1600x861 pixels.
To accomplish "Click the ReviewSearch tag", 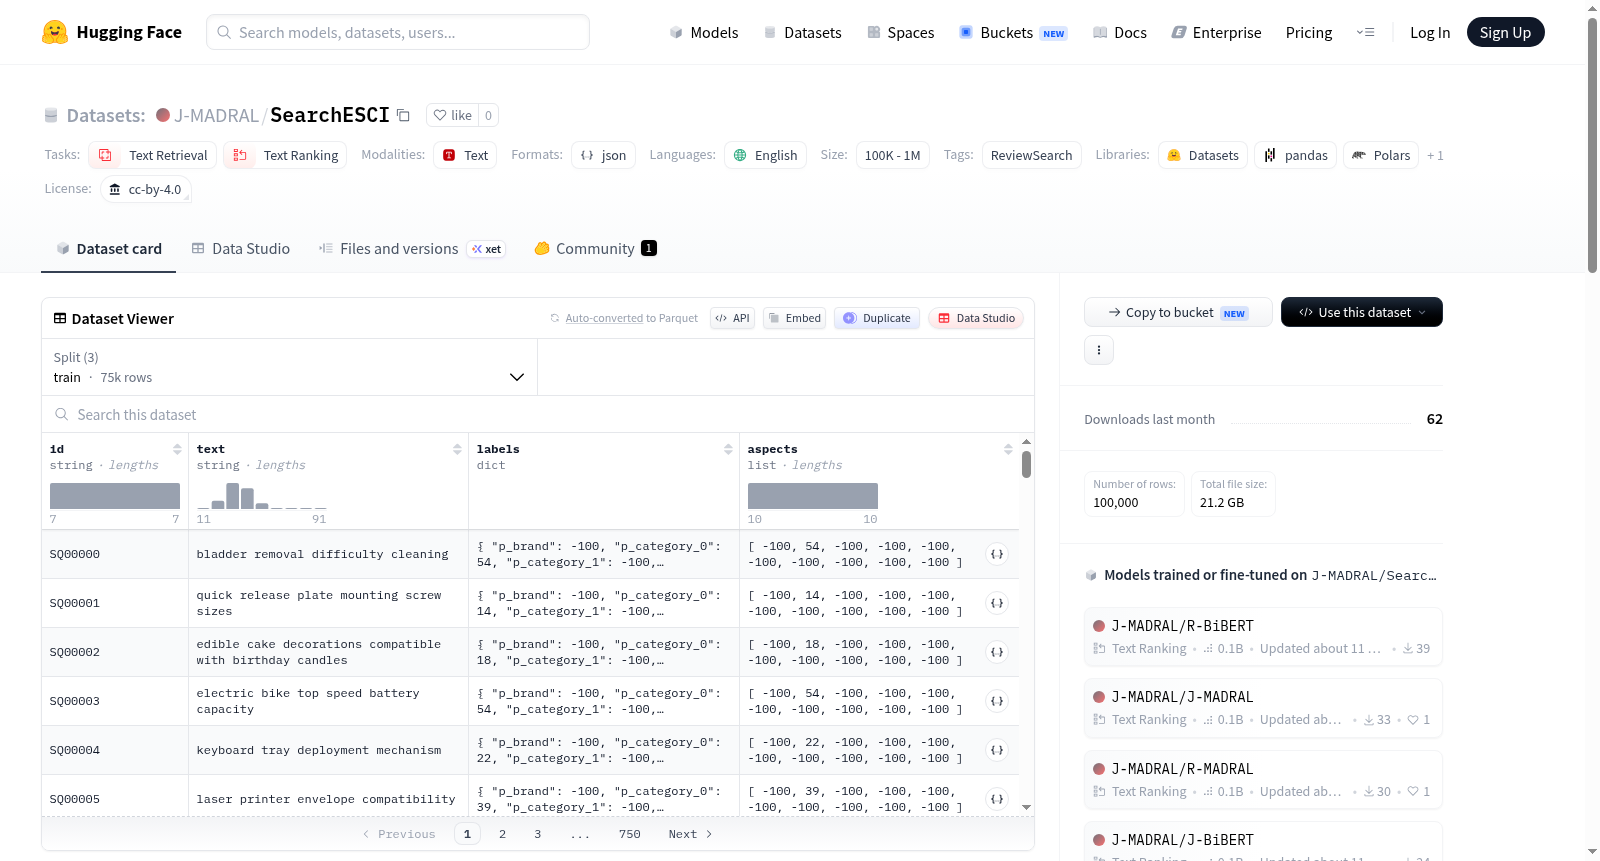I will point(1031,155).
